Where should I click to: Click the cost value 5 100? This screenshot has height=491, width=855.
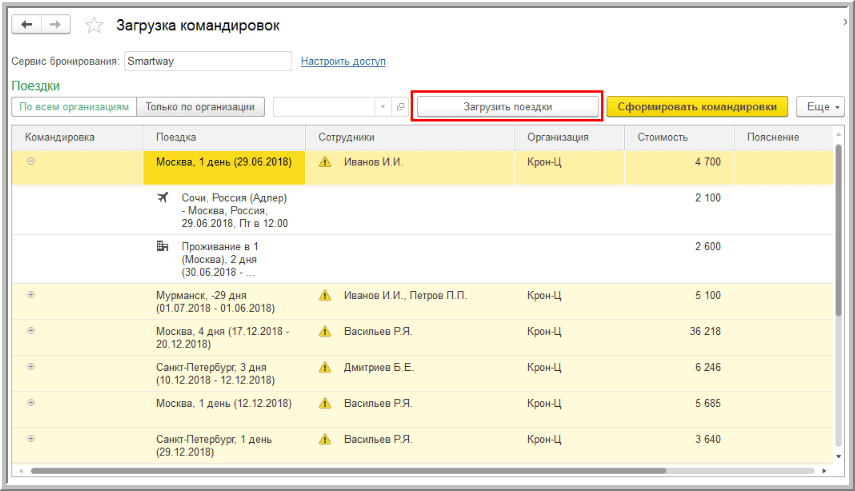tap(708, 296)
